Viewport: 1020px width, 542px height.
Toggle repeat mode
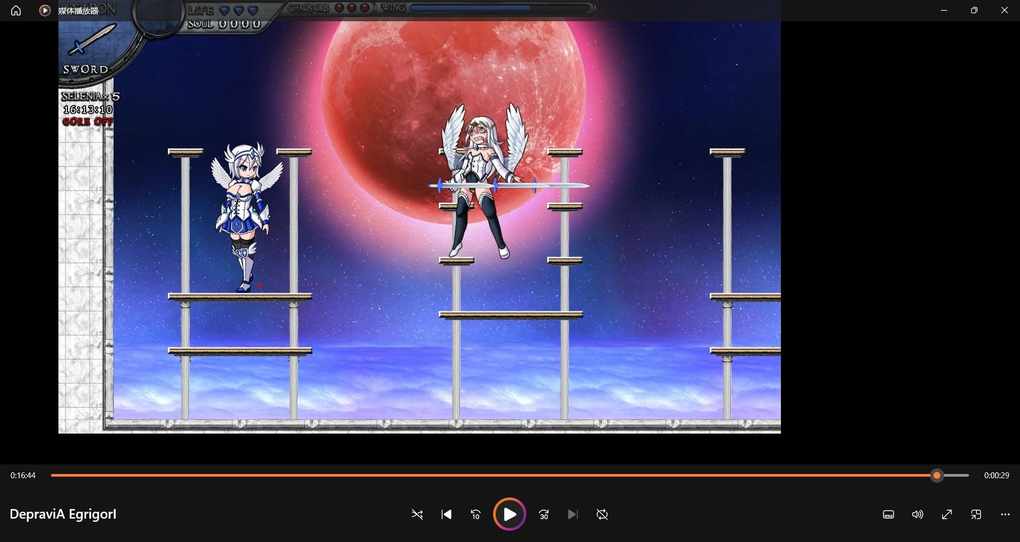[x=602, y=514]
